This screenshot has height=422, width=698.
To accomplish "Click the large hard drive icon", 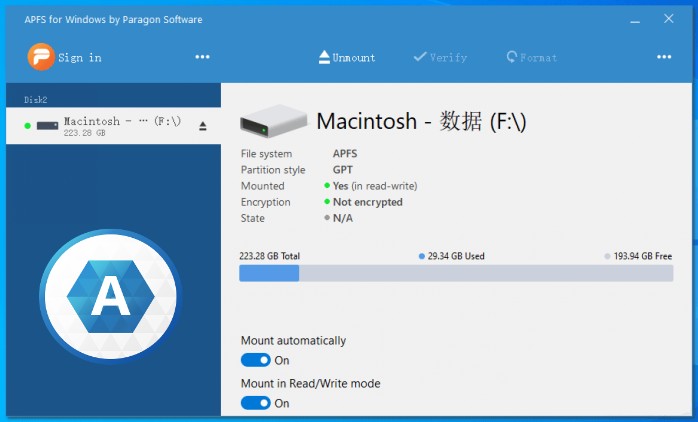I will point(273,121).
